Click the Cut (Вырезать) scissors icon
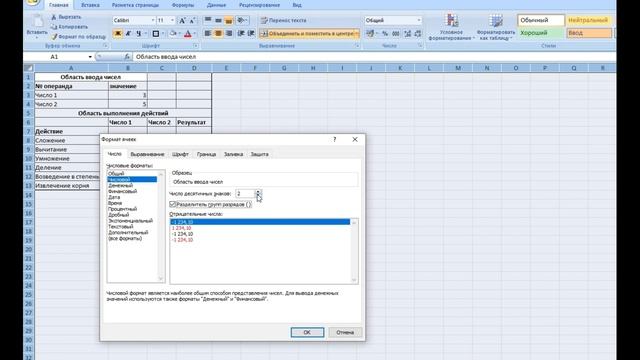The height and width of the screenshot is (360, 640). 53,17
